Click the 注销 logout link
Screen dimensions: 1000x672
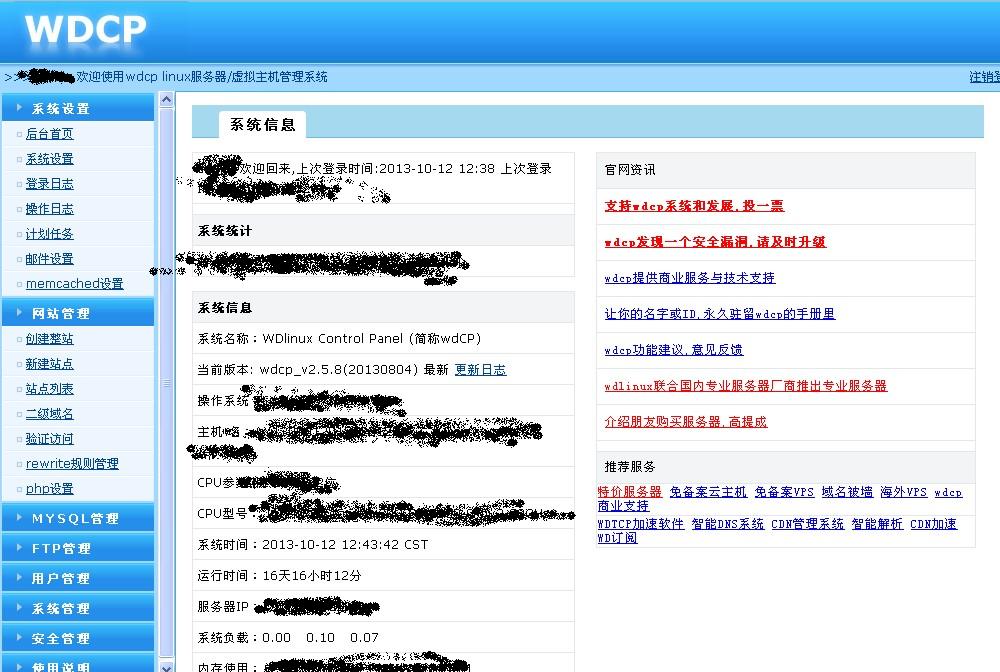(x=984, y=77)
